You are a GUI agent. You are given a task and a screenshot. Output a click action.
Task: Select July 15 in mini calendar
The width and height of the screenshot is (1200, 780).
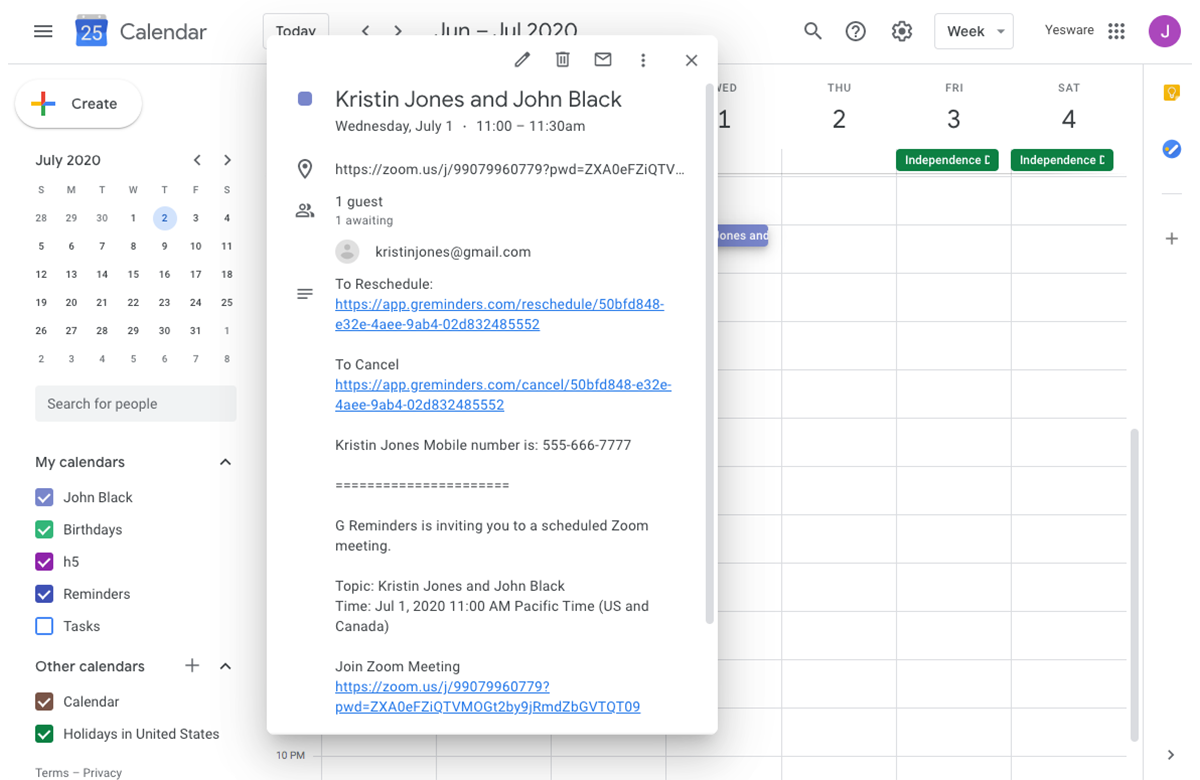point(133,274)
